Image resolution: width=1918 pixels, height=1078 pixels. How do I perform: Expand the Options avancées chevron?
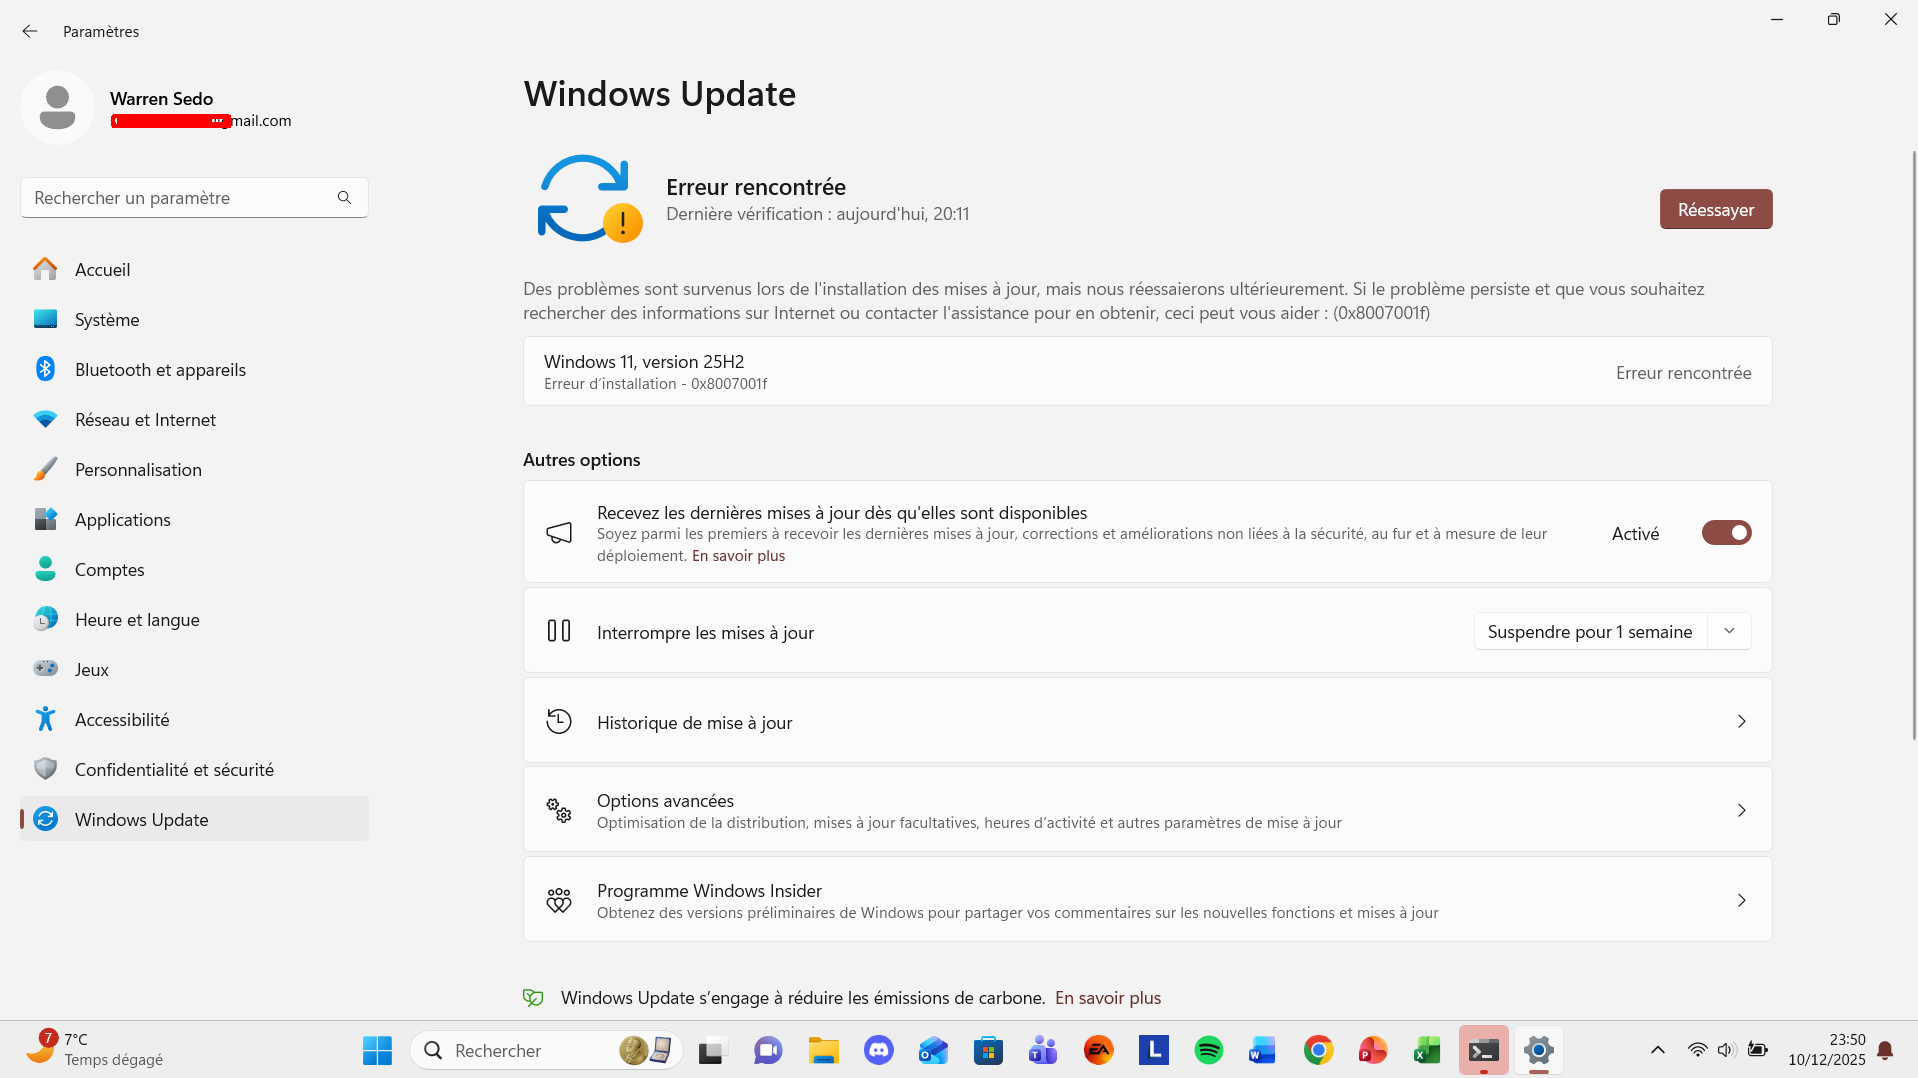pyautogui.click(x=1742, y=810)
